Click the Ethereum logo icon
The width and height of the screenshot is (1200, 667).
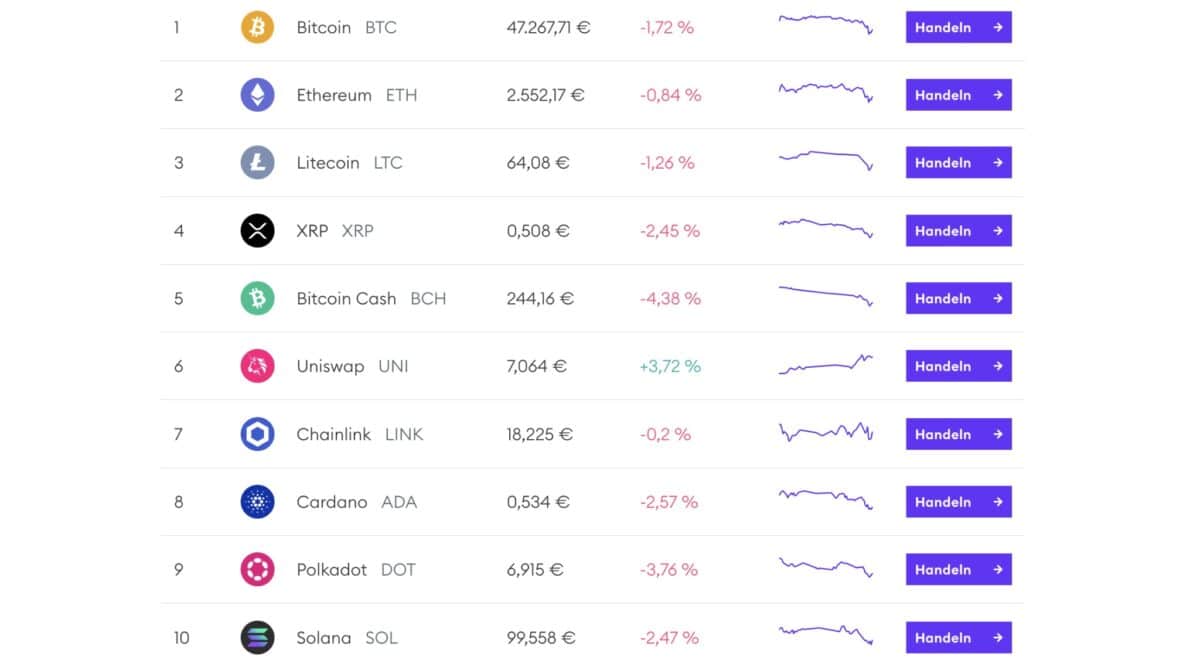257,95
